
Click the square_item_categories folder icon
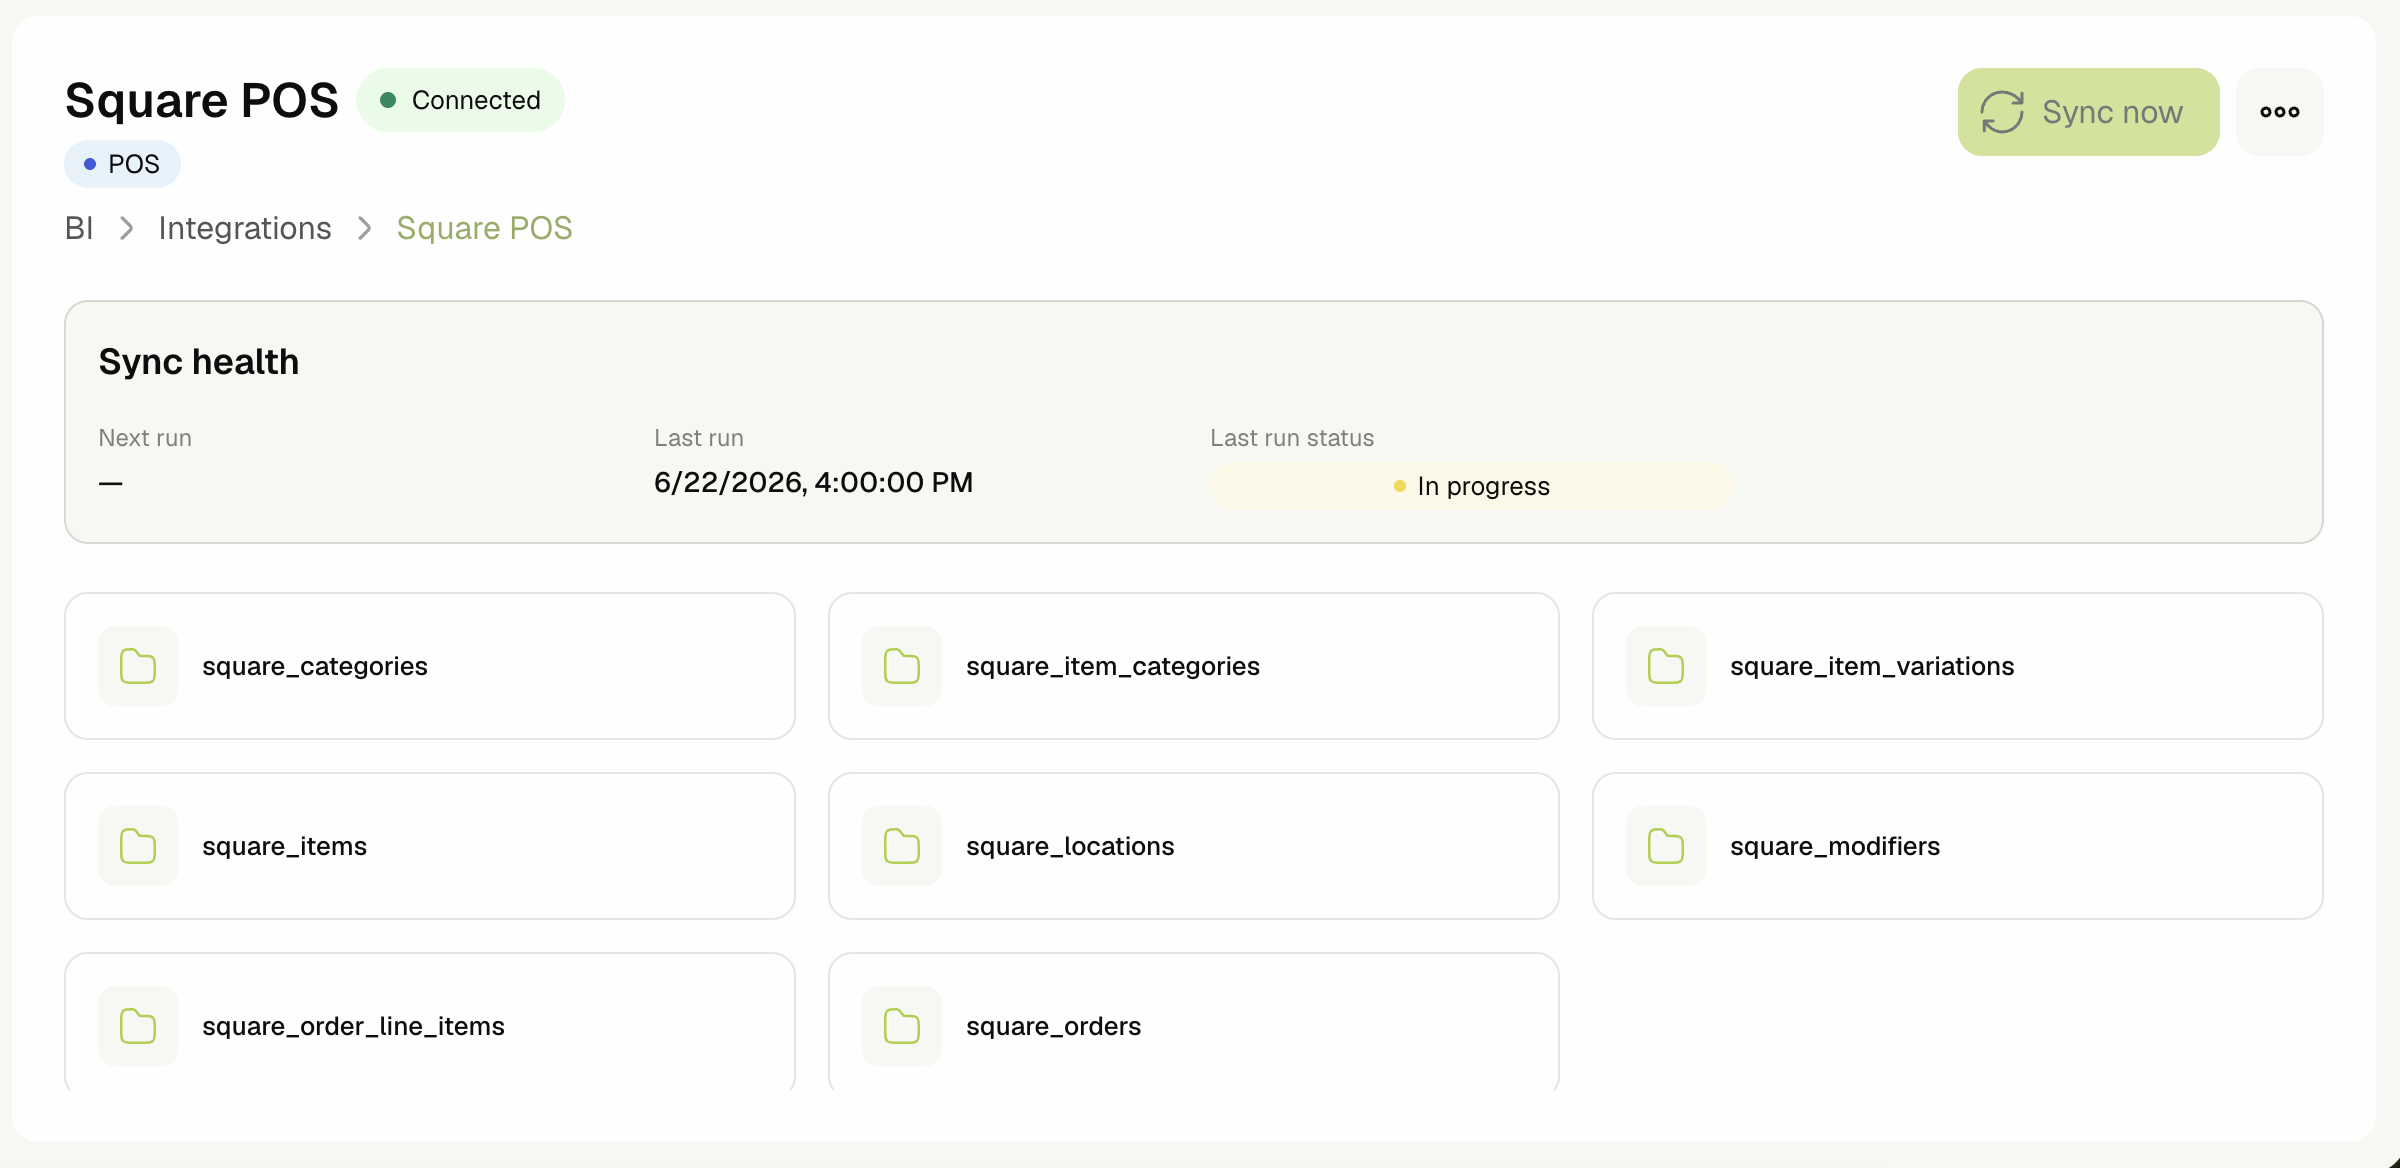902,666
